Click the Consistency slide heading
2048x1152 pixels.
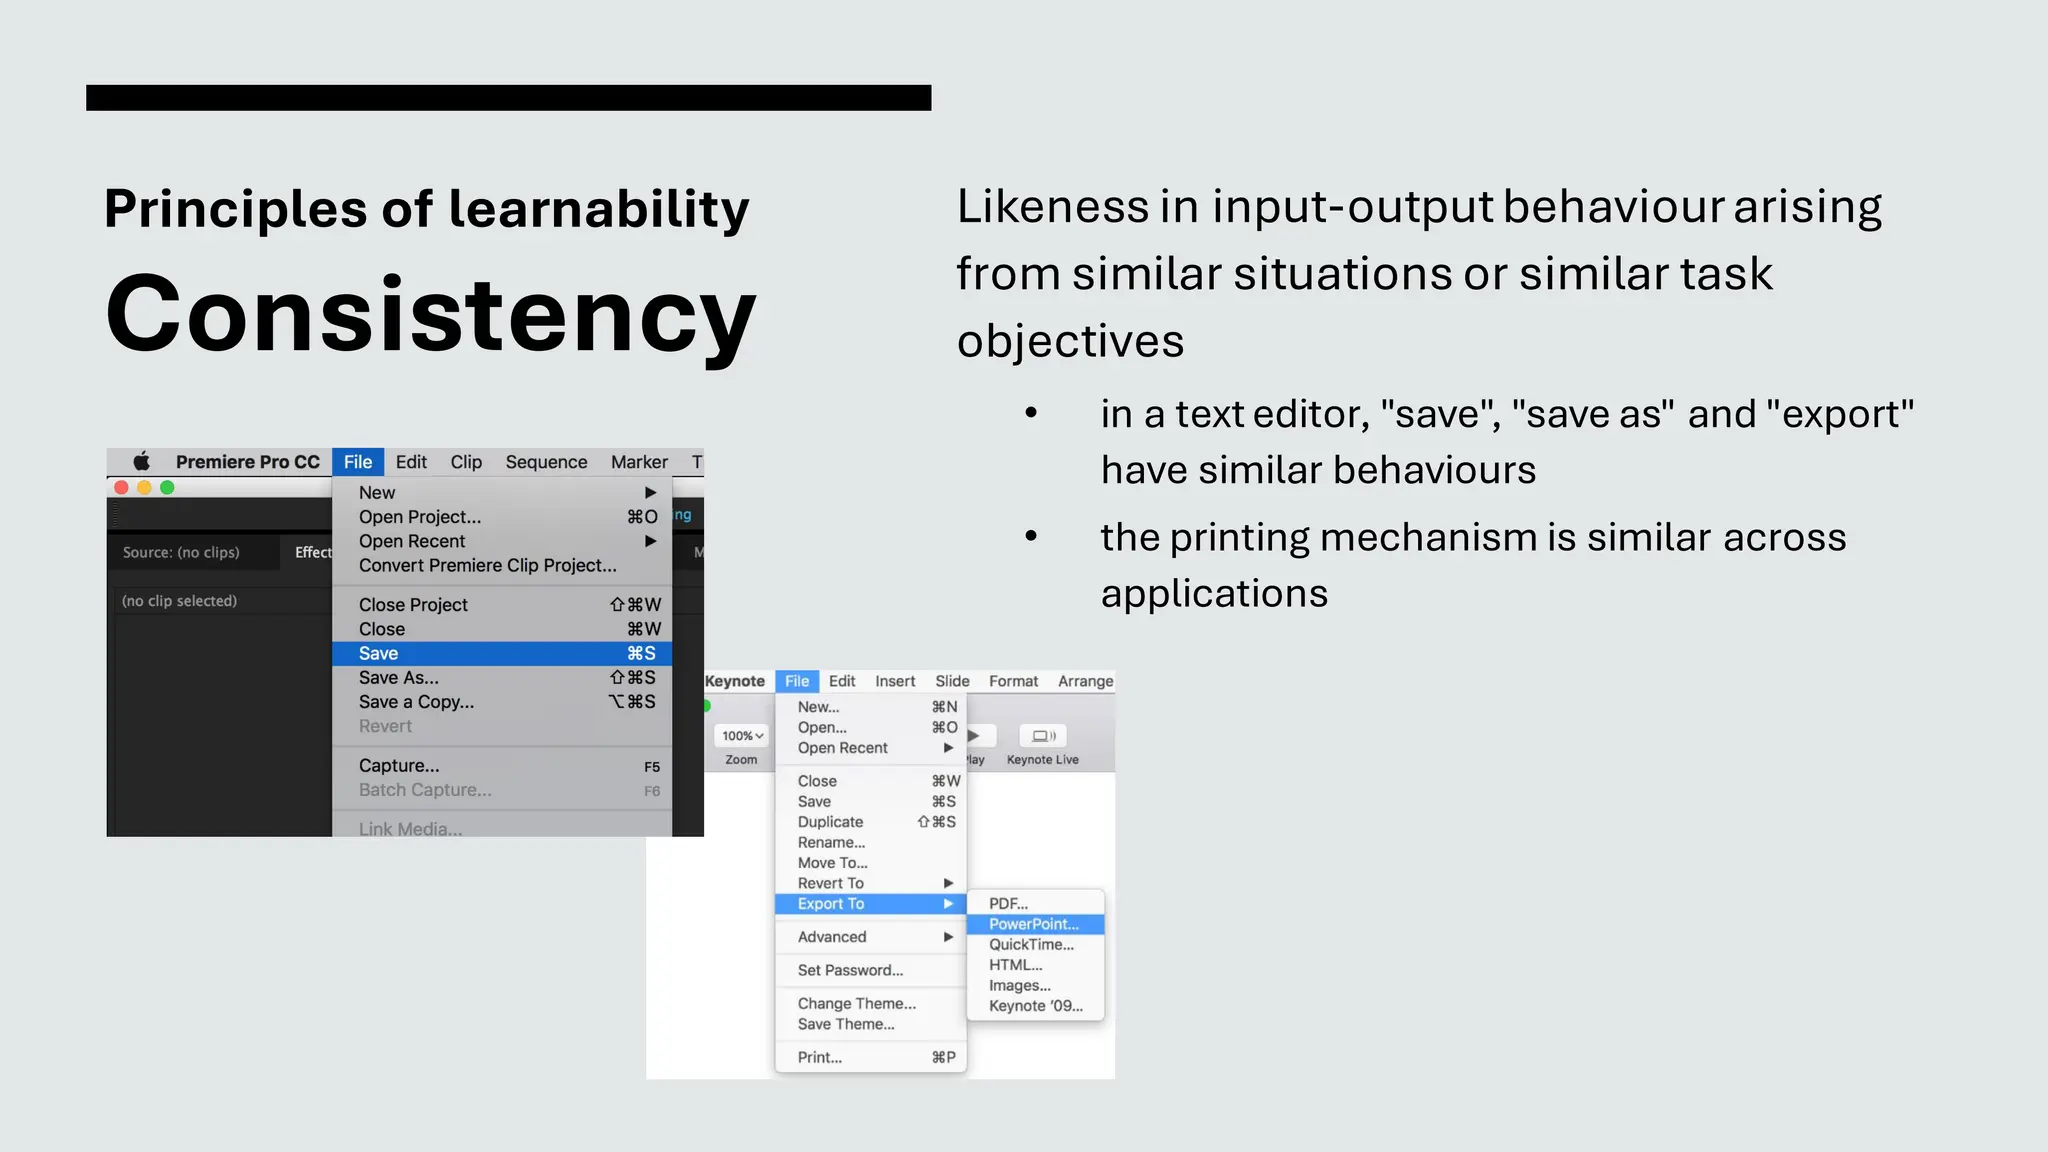431,316
